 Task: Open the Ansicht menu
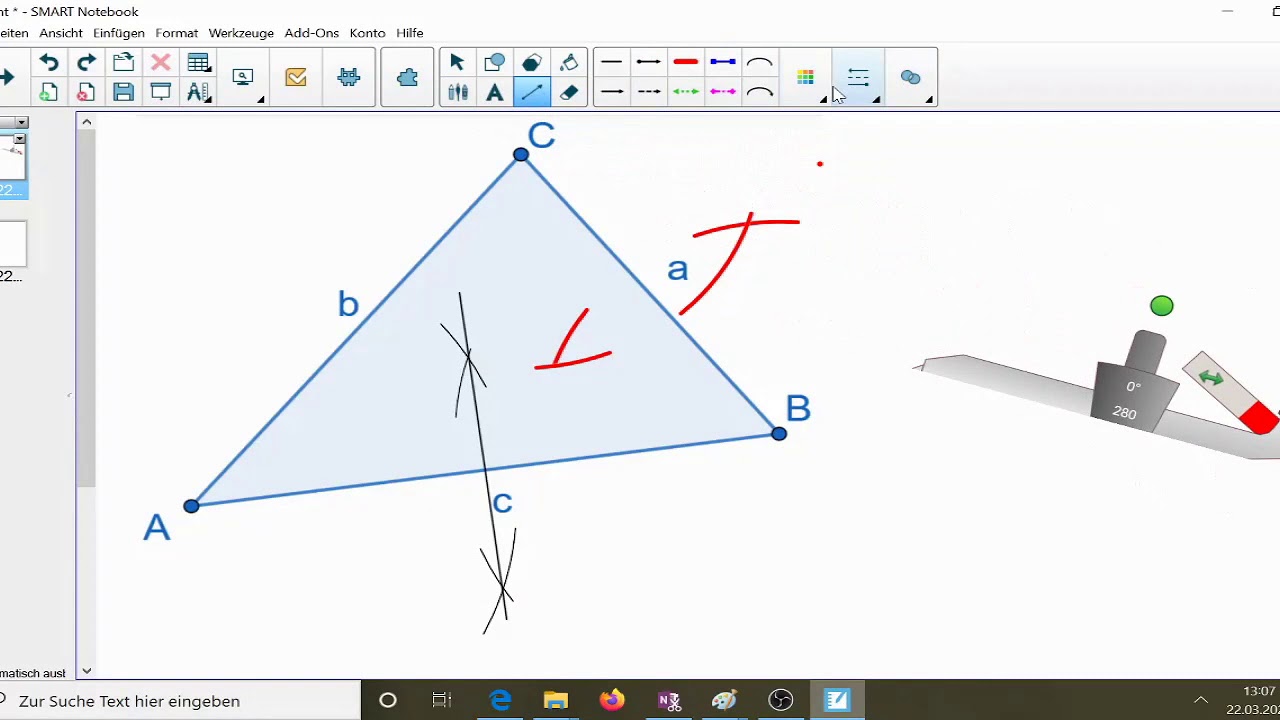61,33
